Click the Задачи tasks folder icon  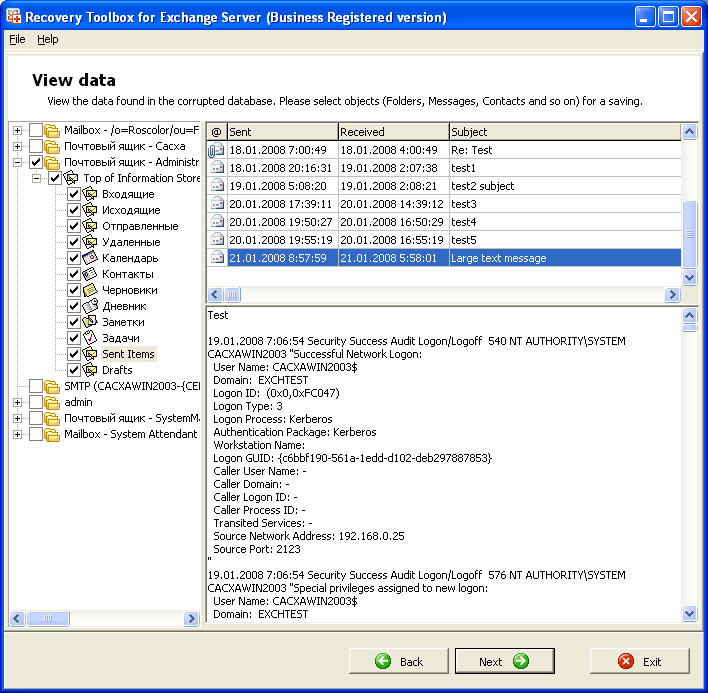[90, 338]
